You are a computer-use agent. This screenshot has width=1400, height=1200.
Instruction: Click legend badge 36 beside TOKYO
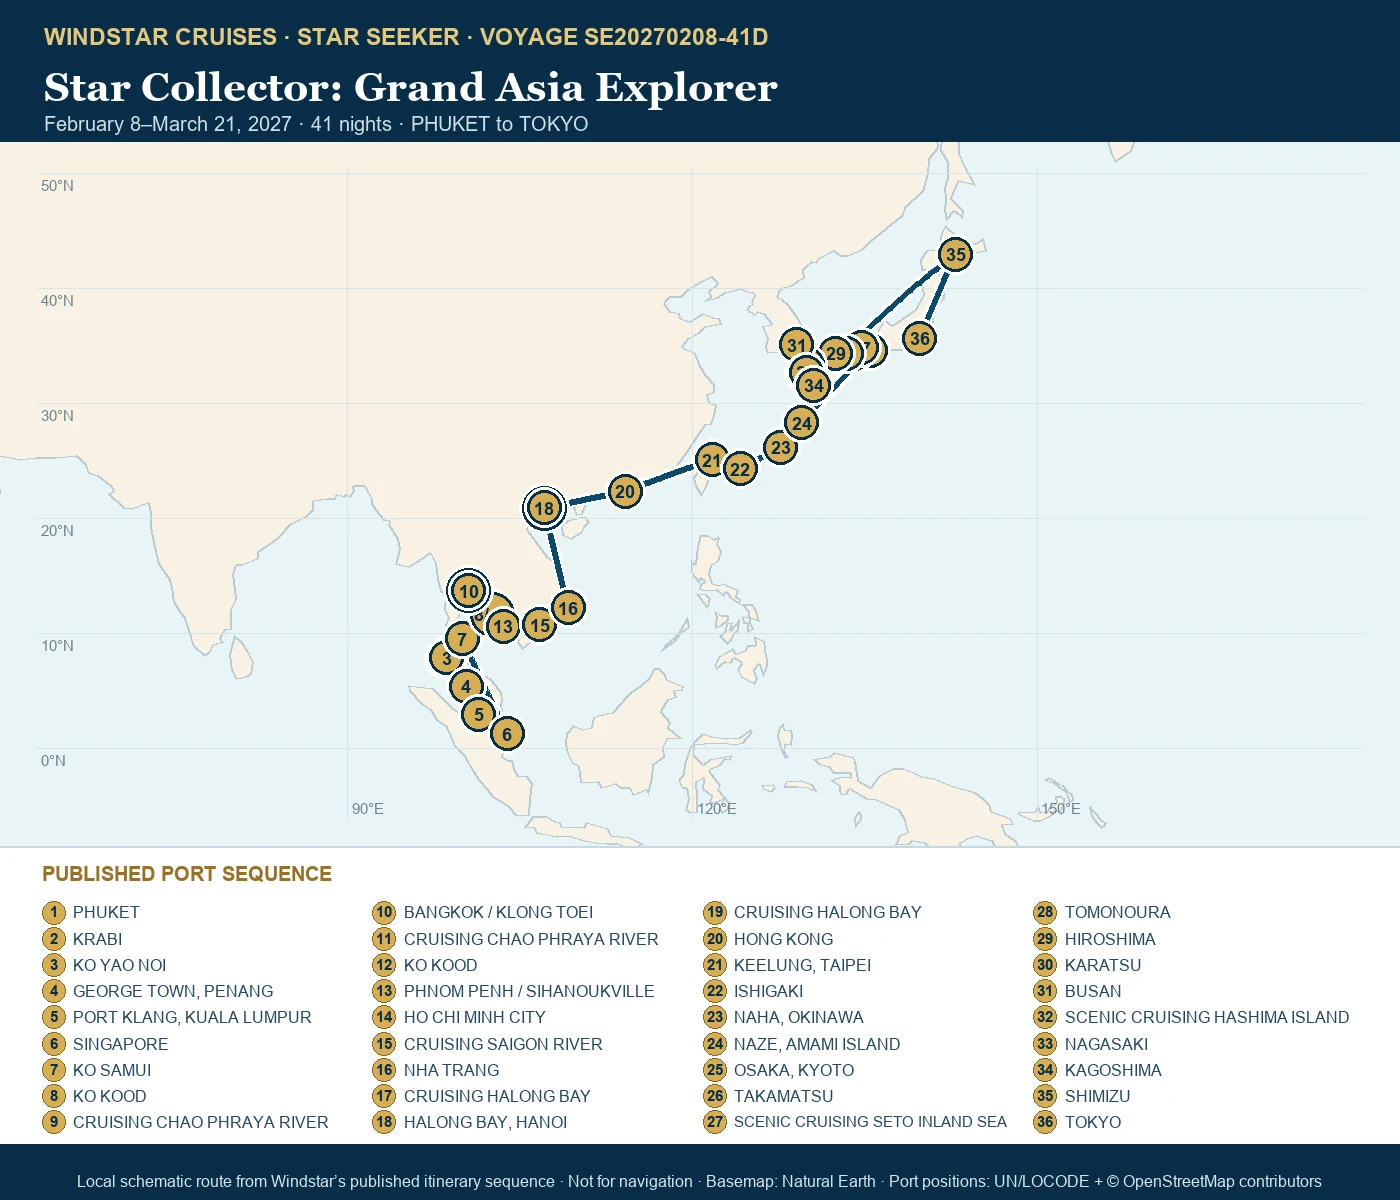1045,1122
